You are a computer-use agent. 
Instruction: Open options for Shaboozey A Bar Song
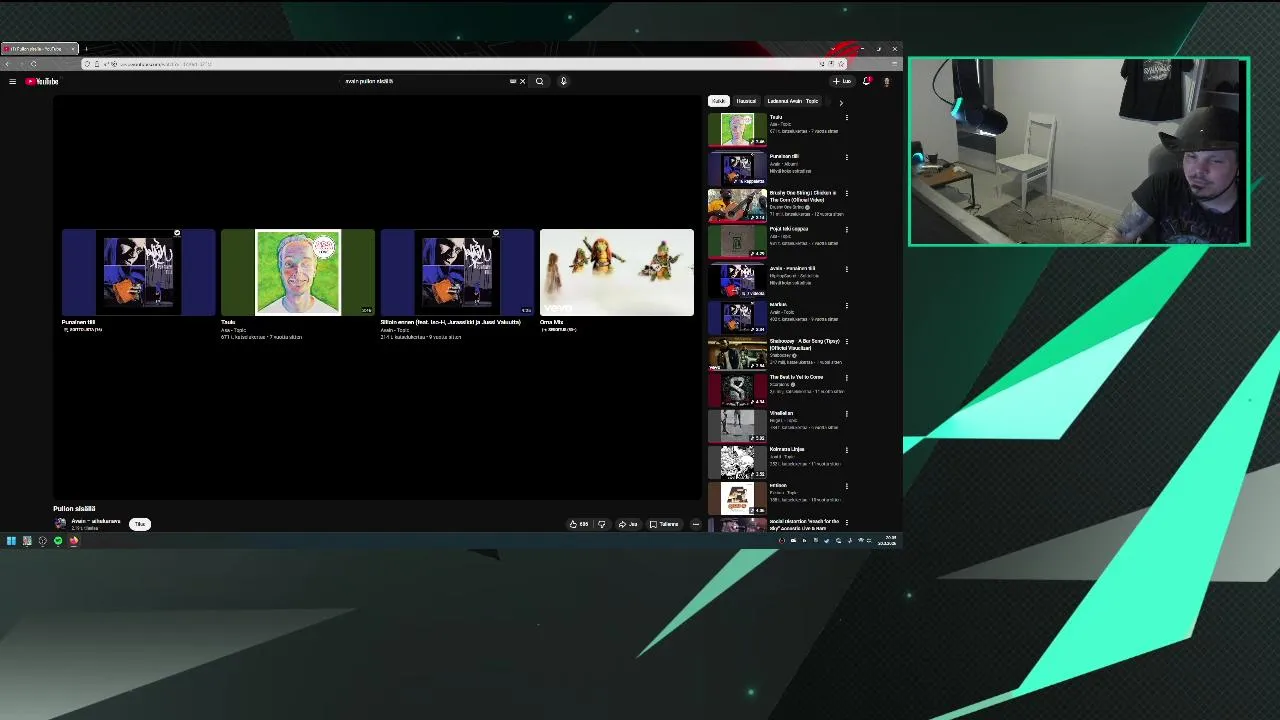847,341
